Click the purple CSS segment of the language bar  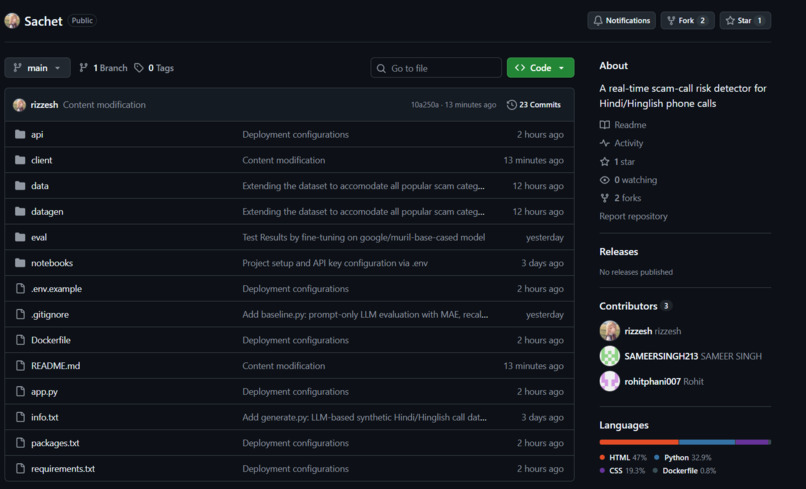coord(752,442)
